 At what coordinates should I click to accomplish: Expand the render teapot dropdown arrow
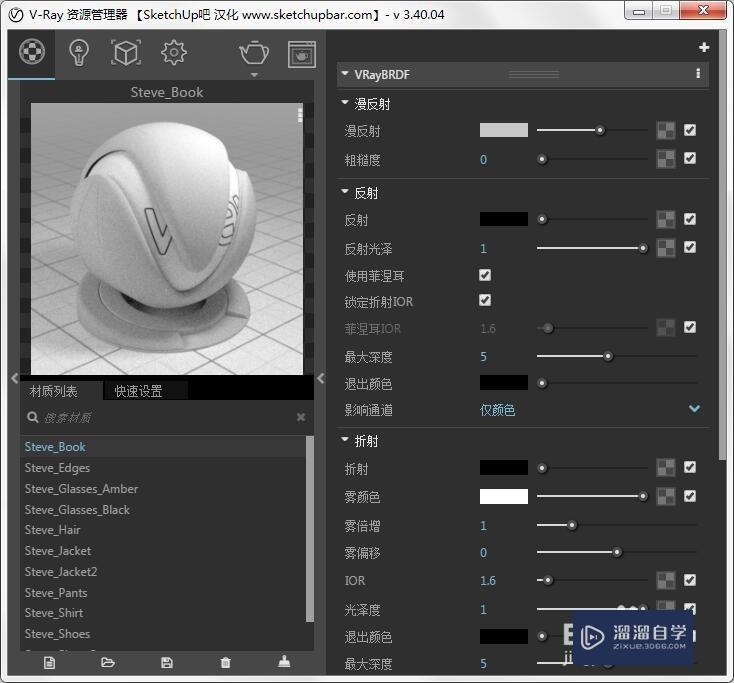click(254, 75)
